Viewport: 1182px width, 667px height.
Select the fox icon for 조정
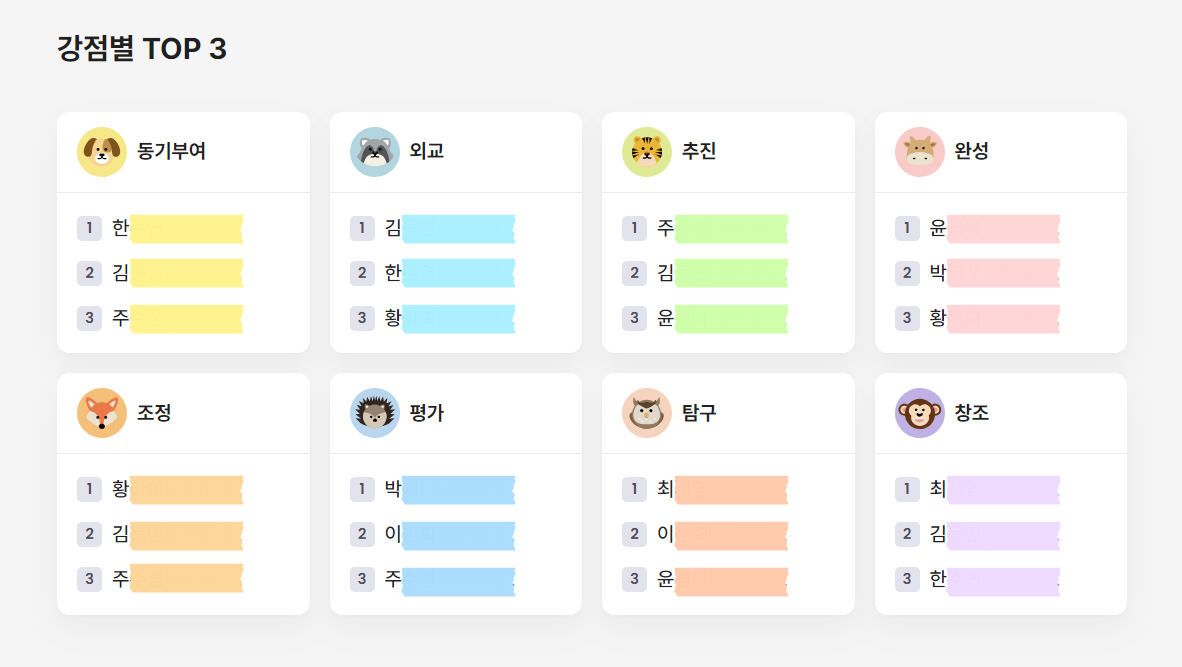(x=102, y=413)
